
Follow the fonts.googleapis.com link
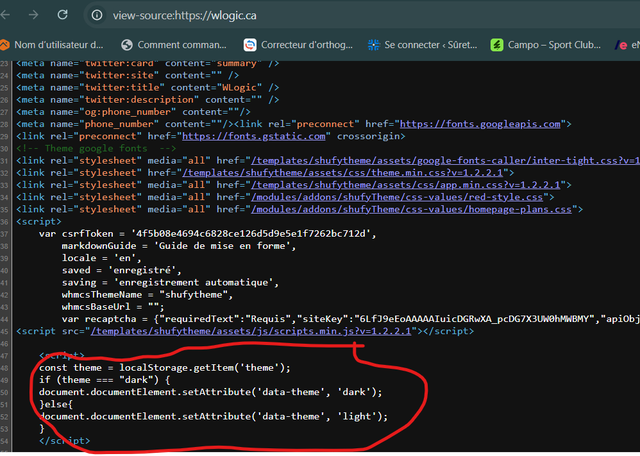coord(480,124)
